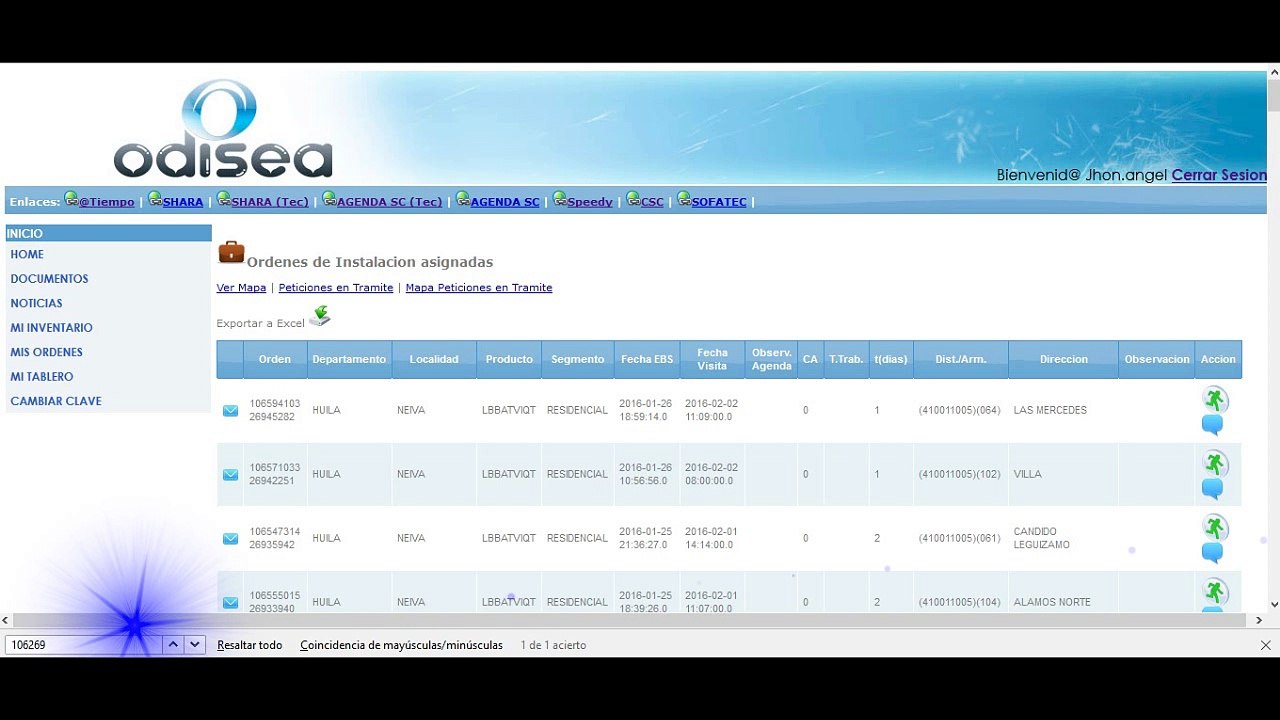This screenshot has height=720, width=1280.
Task: Open MI INVENTARIO in sidebar menu
Action: click(51, 328)
